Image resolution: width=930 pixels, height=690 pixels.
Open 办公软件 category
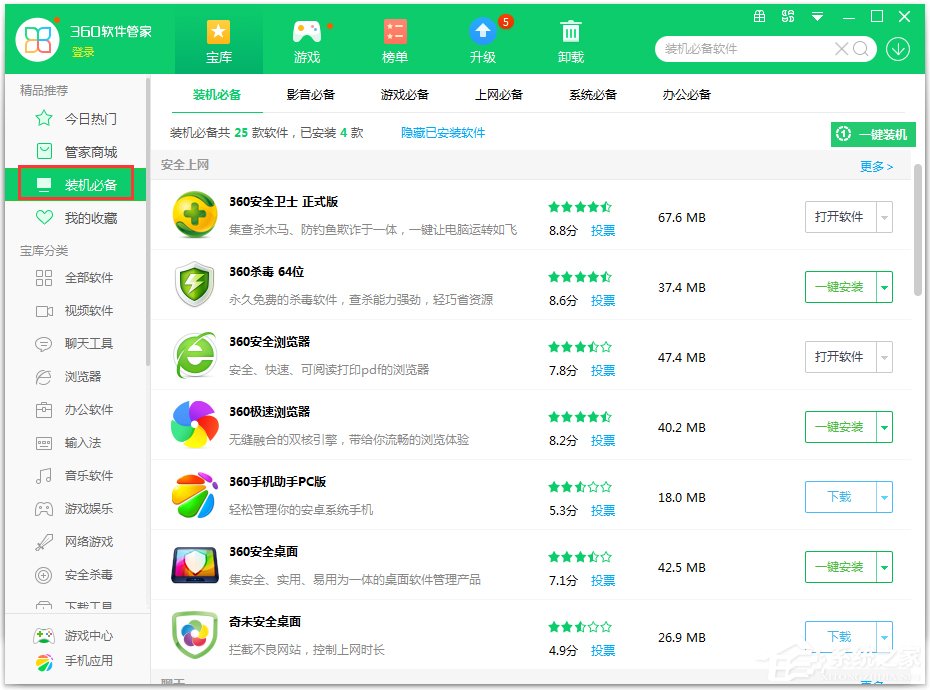pyautogui.click(x=76, y=409)
